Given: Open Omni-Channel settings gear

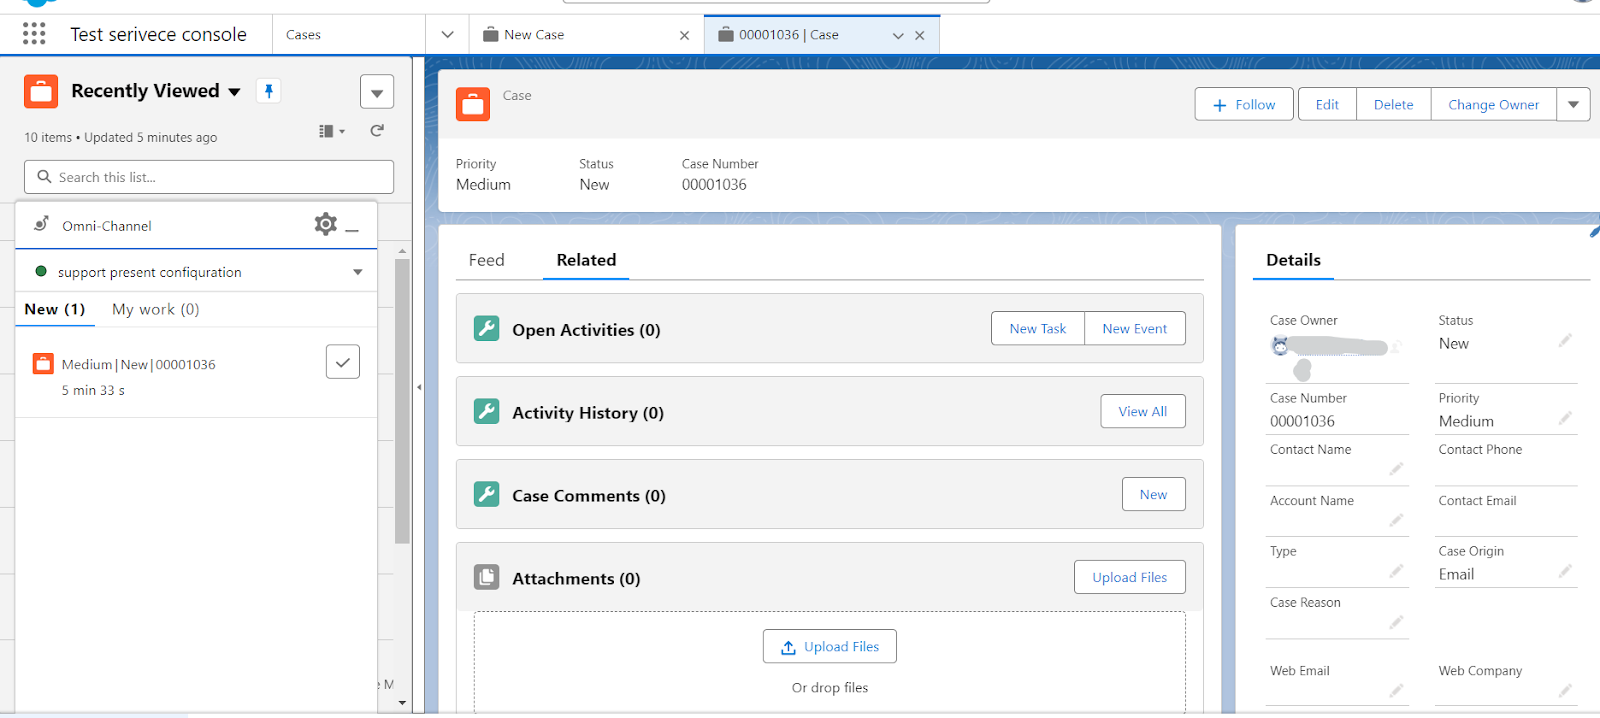Looking at the screenshot, I should point(325,224).
